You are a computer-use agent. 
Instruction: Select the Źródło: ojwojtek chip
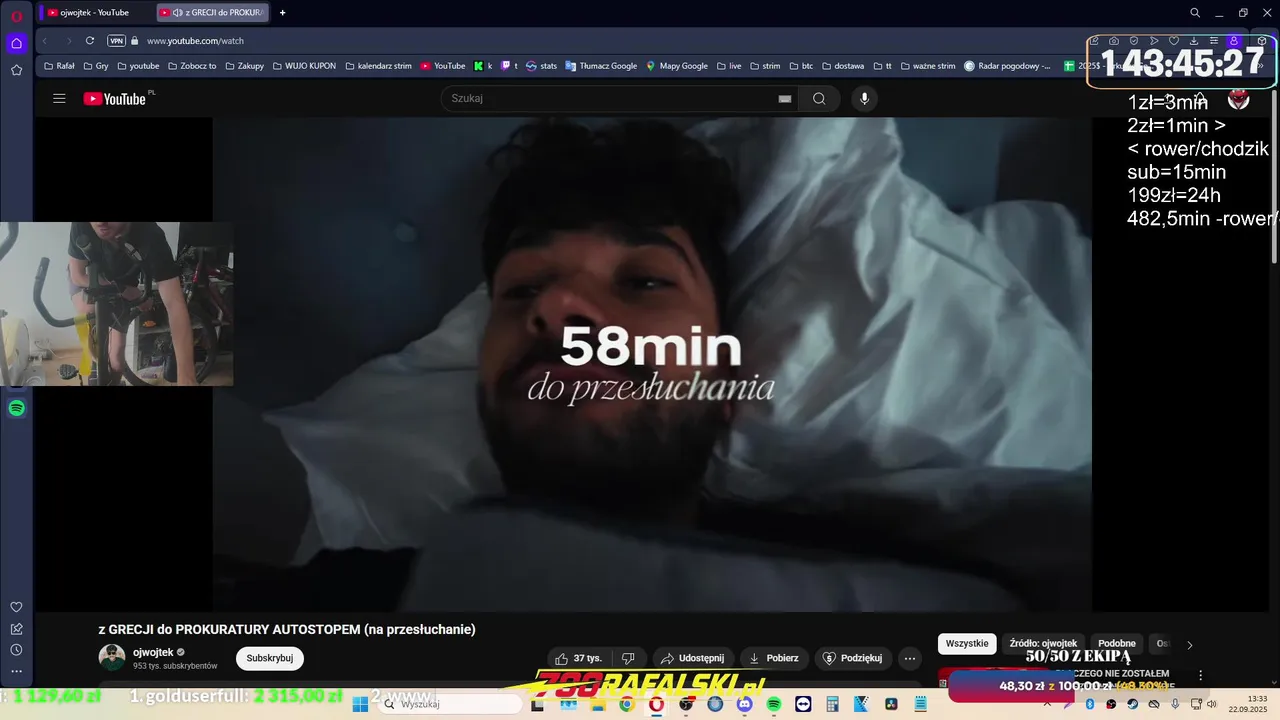point(1043,644)
